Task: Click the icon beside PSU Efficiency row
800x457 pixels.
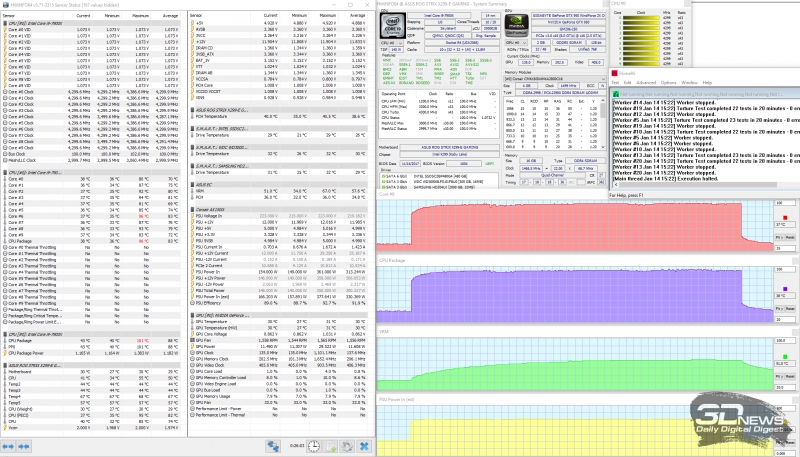Action: (x=192, y=302)
